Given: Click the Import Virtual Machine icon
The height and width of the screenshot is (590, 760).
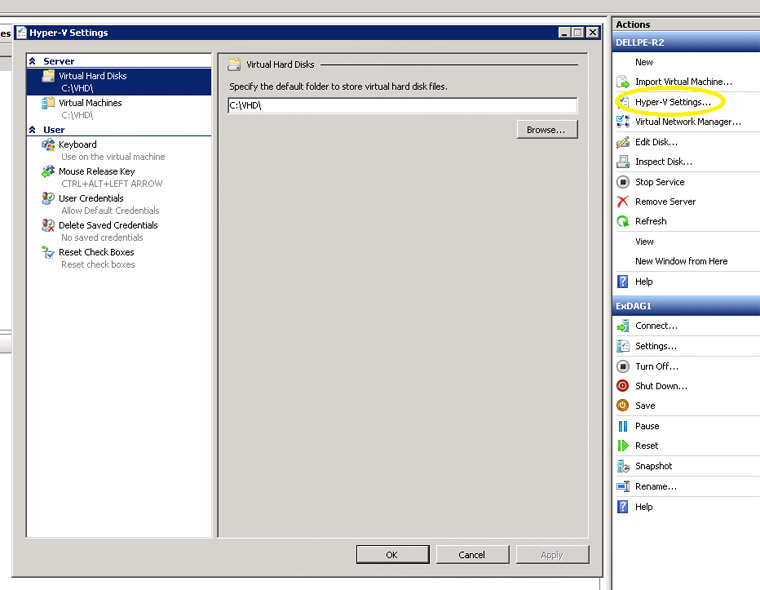Looking at the screenshot, I should point(623,82).
